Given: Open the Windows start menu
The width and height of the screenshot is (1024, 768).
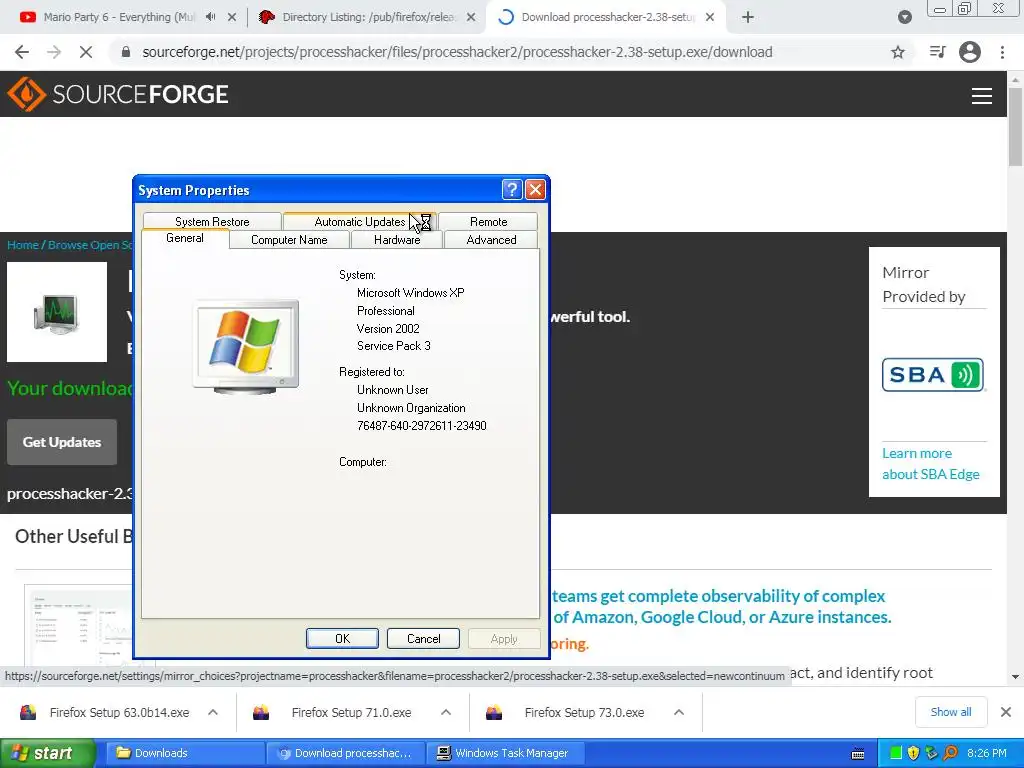Looking at the screenshot, I should coord(48,753).
